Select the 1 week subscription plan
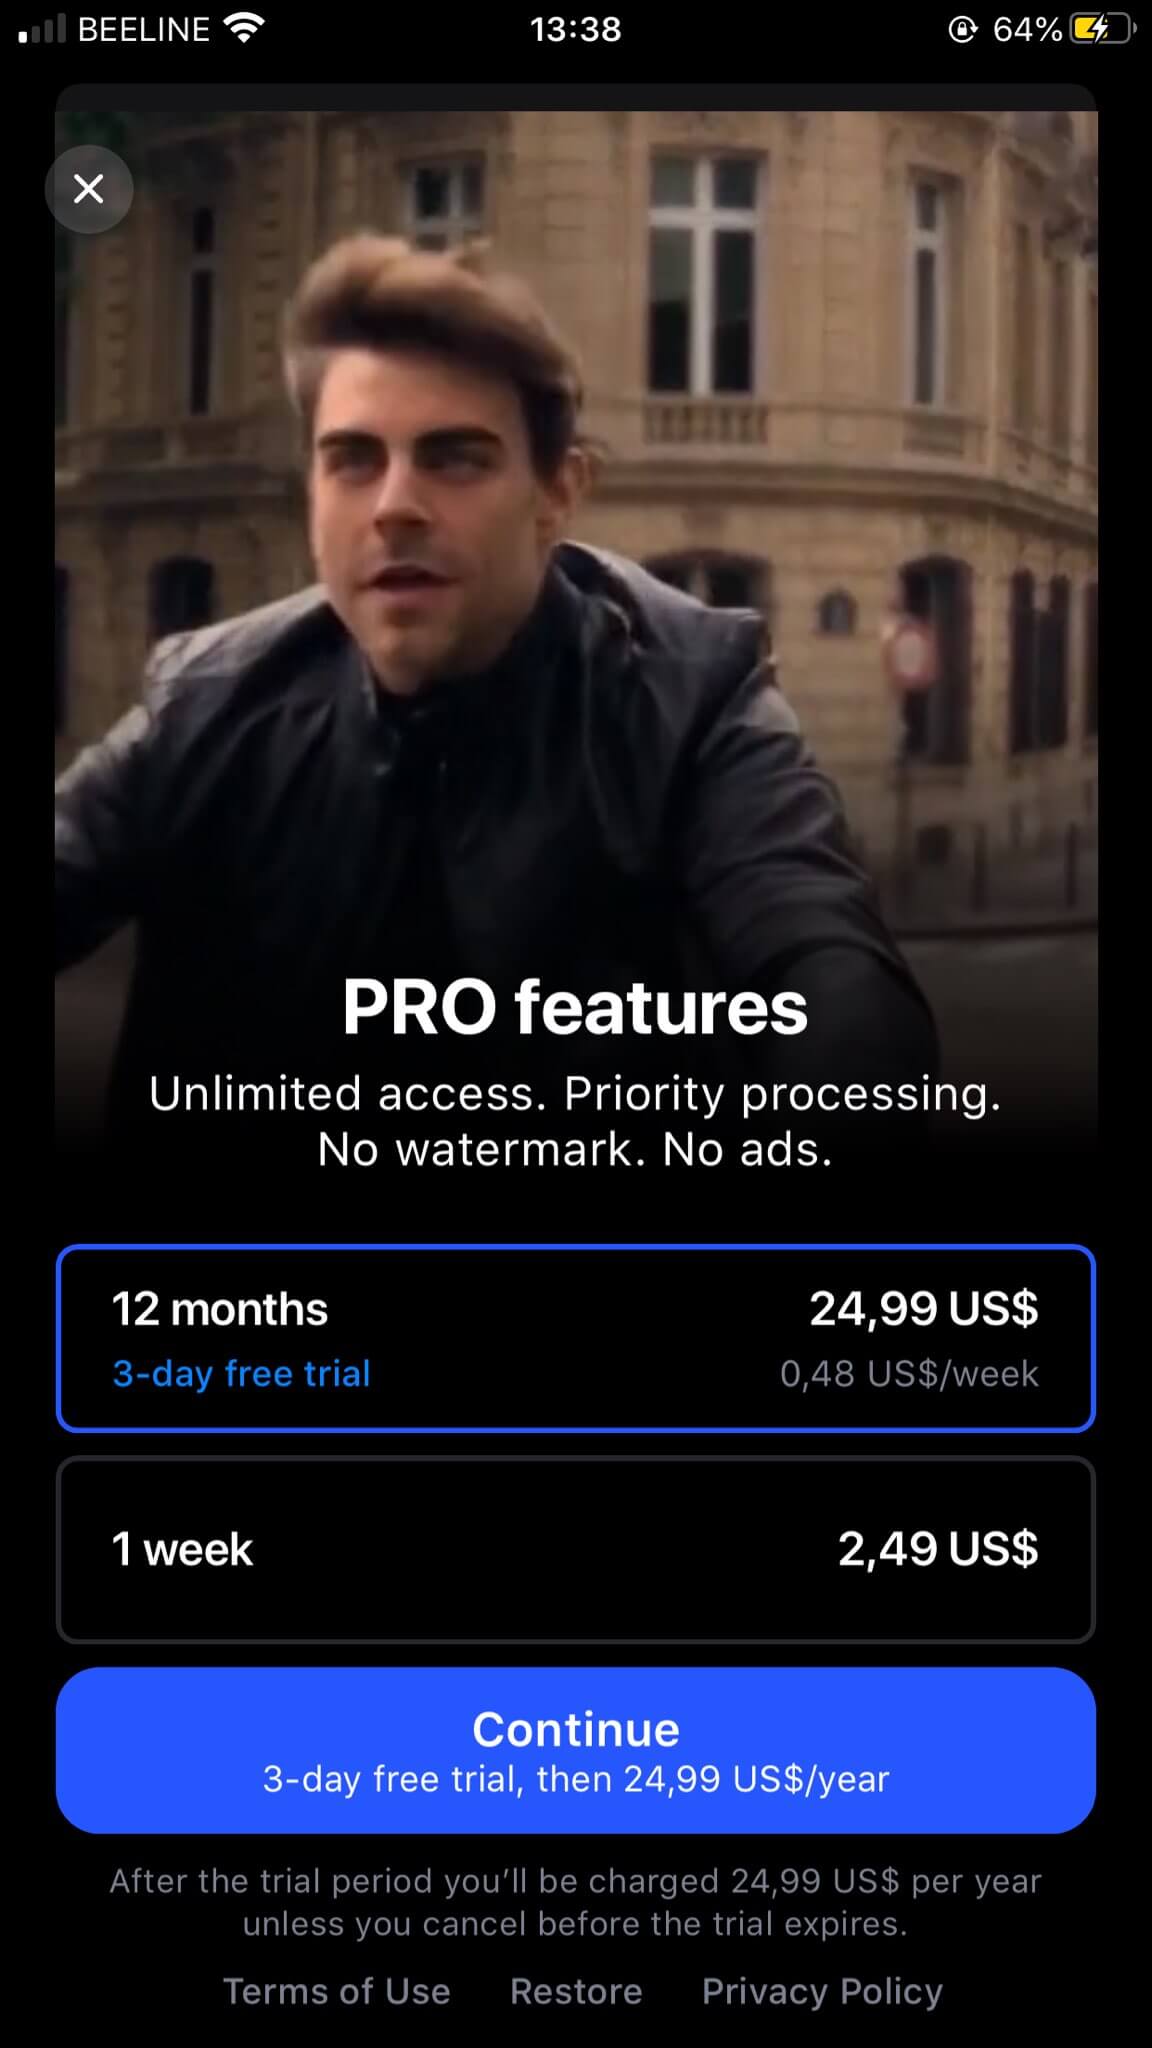 coord(576,1549)
